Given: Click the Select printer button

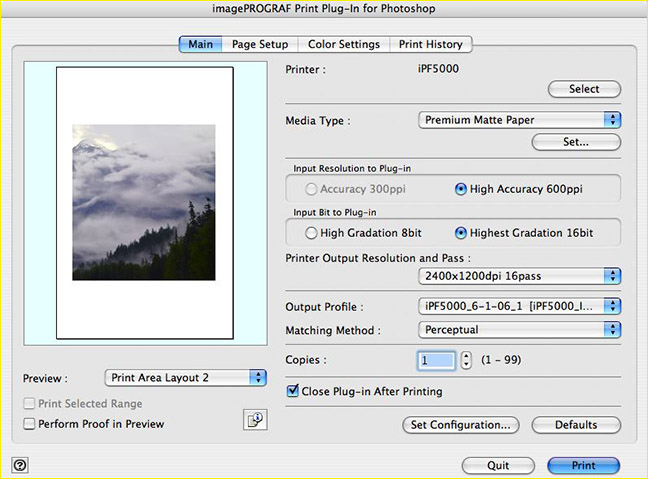Looking at the screenshot, I should [x=584, y=89].
